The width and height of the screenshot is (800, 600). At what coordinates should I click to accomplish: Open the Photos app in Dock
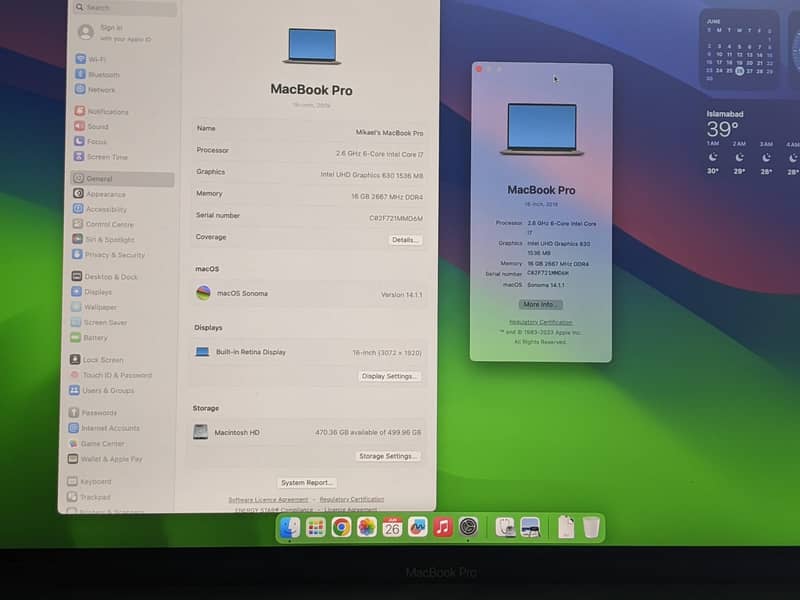(x=367, y=527)
